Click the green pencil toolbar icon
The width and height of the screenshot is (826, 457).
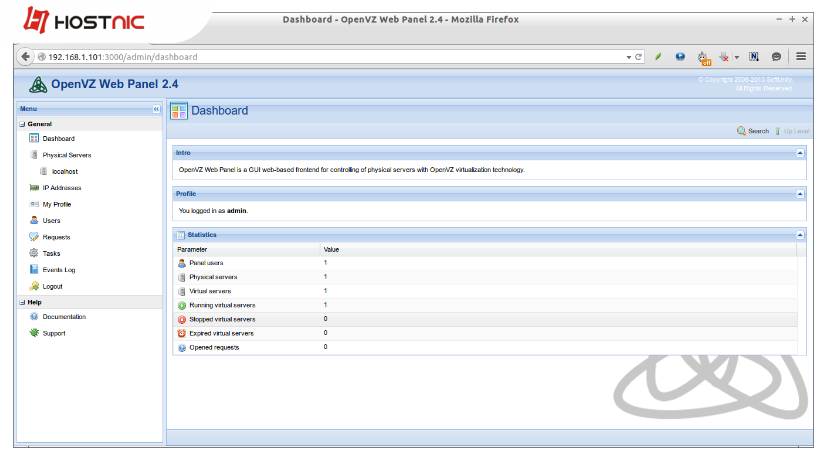(x=658, y=56)
